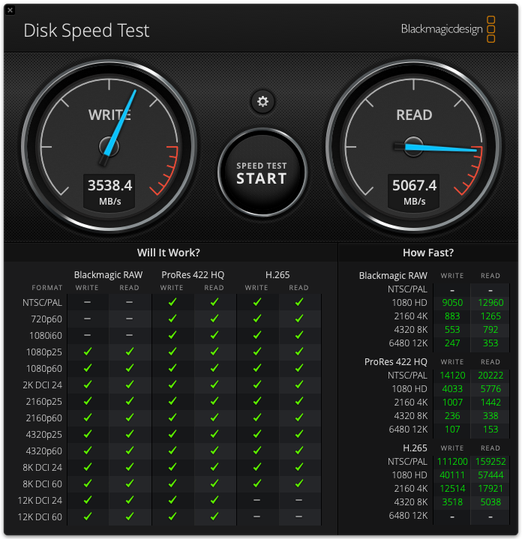Click the 720p60 format row label
The width and height of the screenshot is (522, 539).
[x=47, y=319]
